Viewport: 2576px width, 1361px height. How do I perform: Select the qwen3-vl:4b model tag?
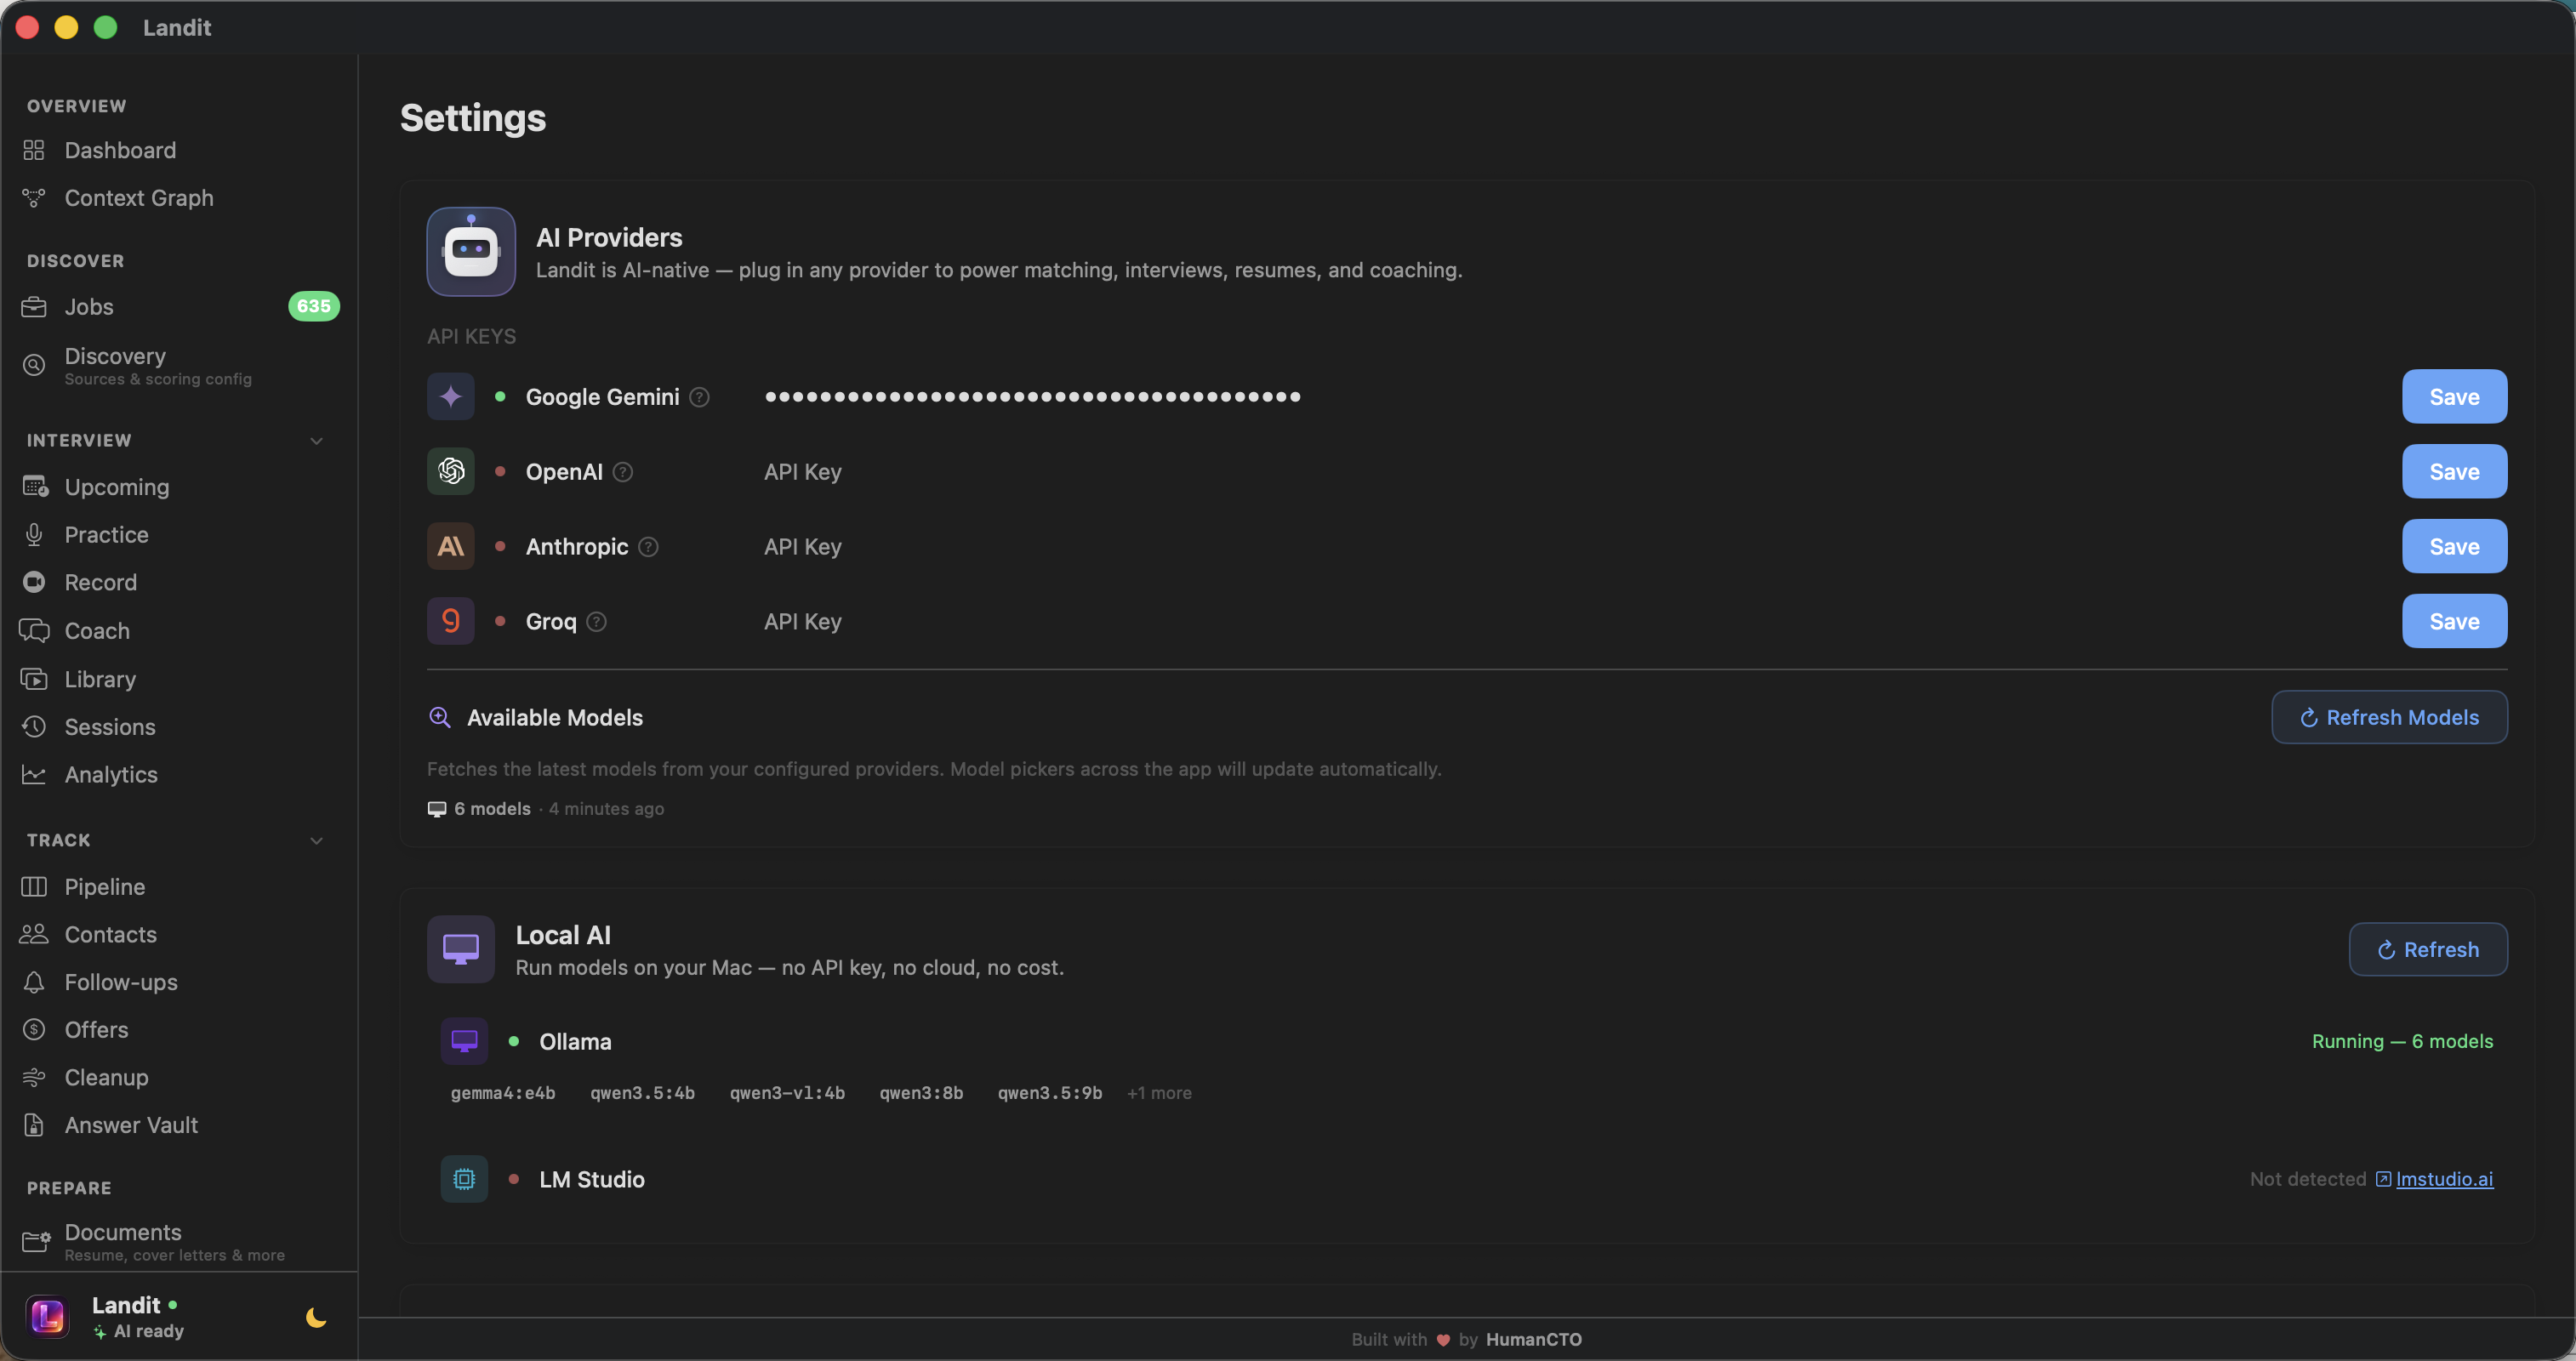[787, 1093]
